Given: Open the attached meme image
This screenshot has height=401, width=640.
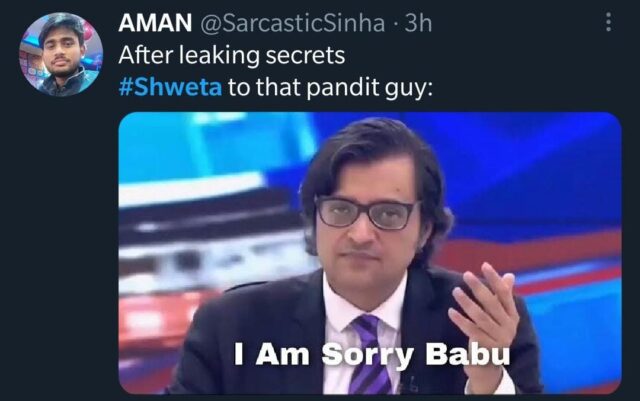Looking at the screenshot, I should click(x=370, y=253).
